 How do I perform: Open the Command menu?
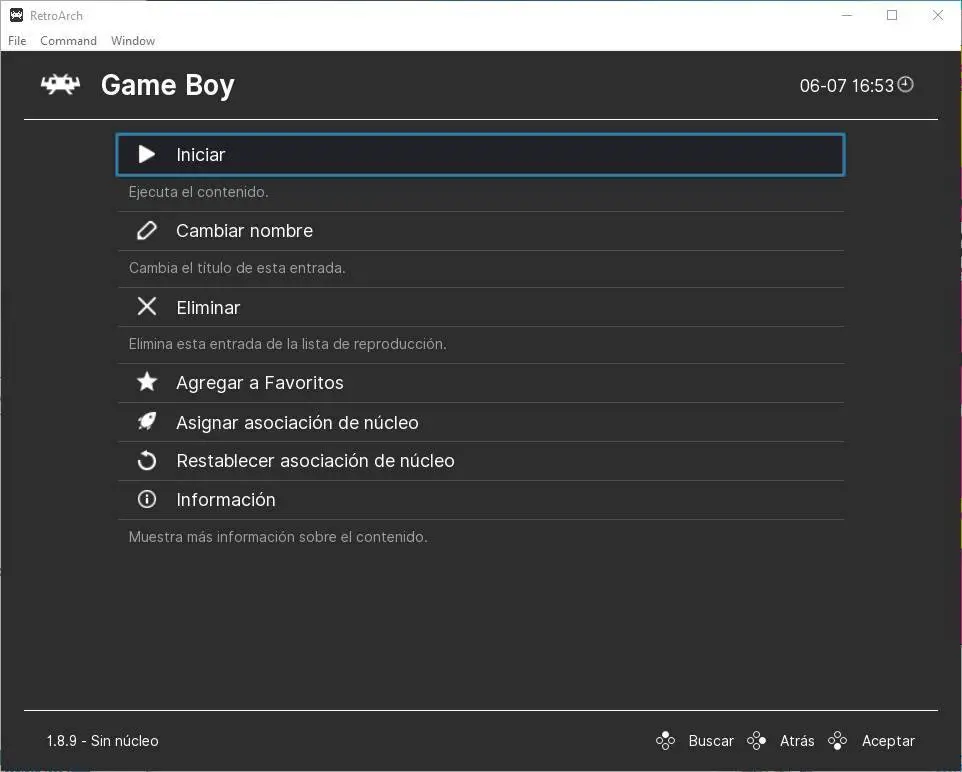click(x=68, y=41)
